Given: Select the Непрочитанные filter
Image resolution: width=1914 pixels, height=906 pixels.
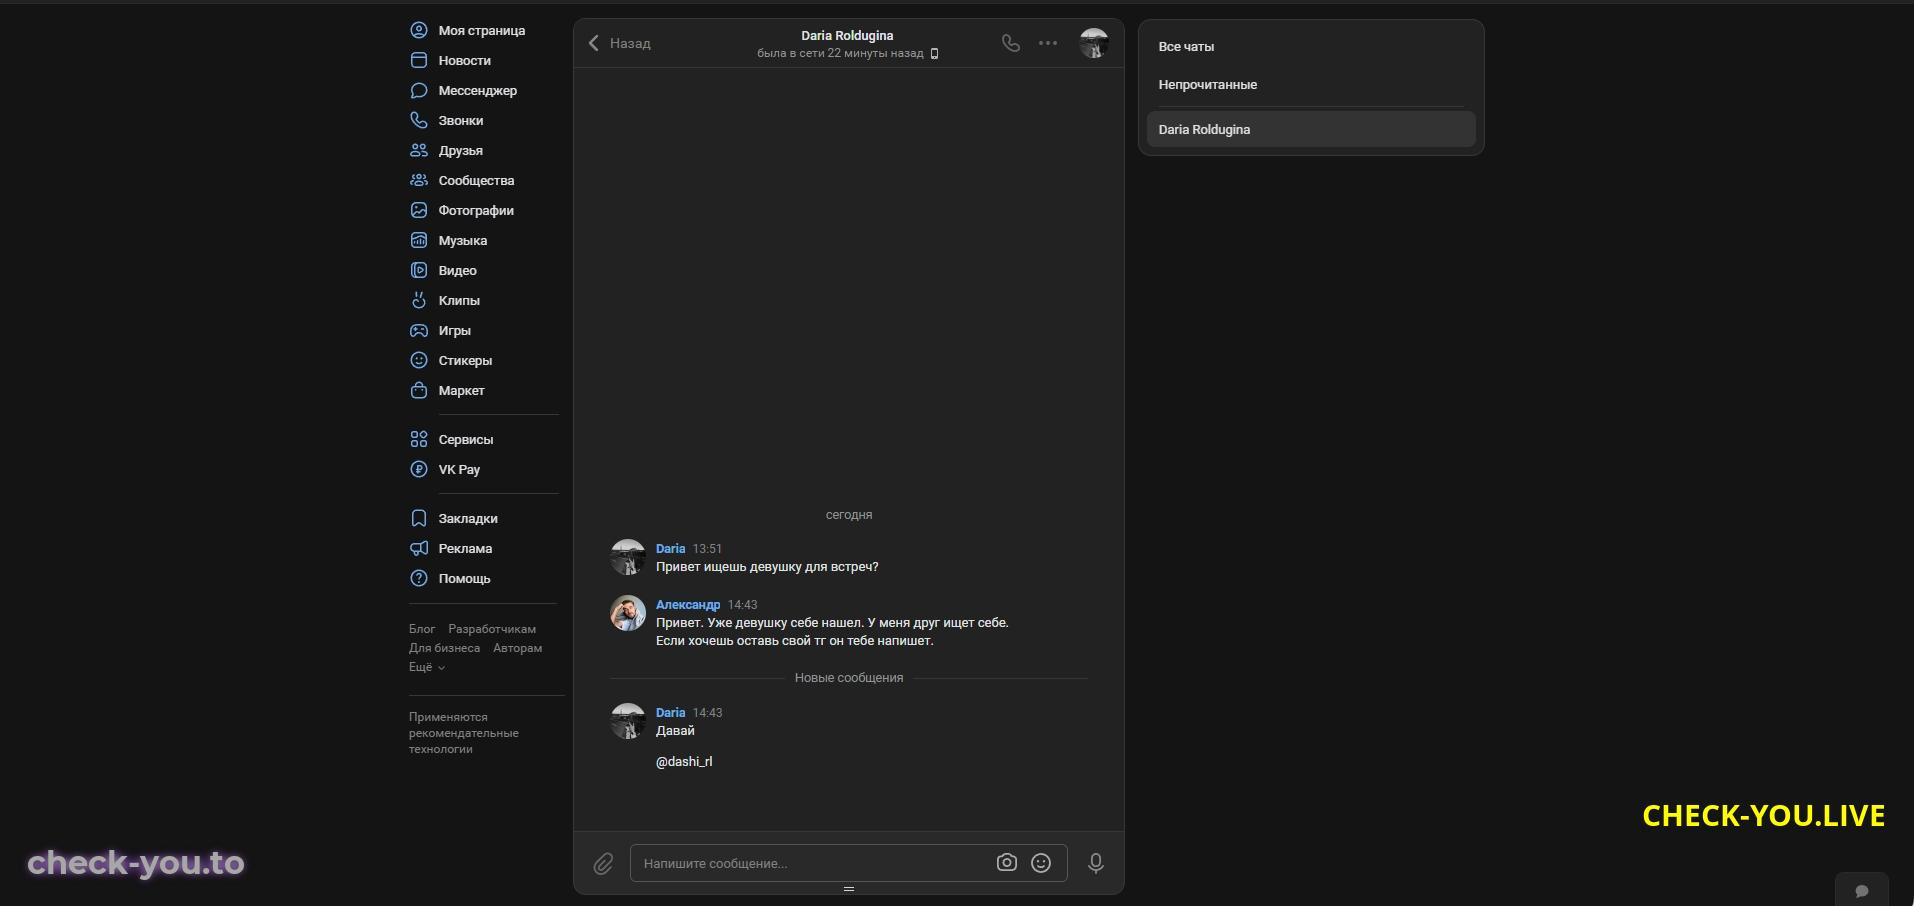Looking at the screenshot, I should (x=1311, y=85).
